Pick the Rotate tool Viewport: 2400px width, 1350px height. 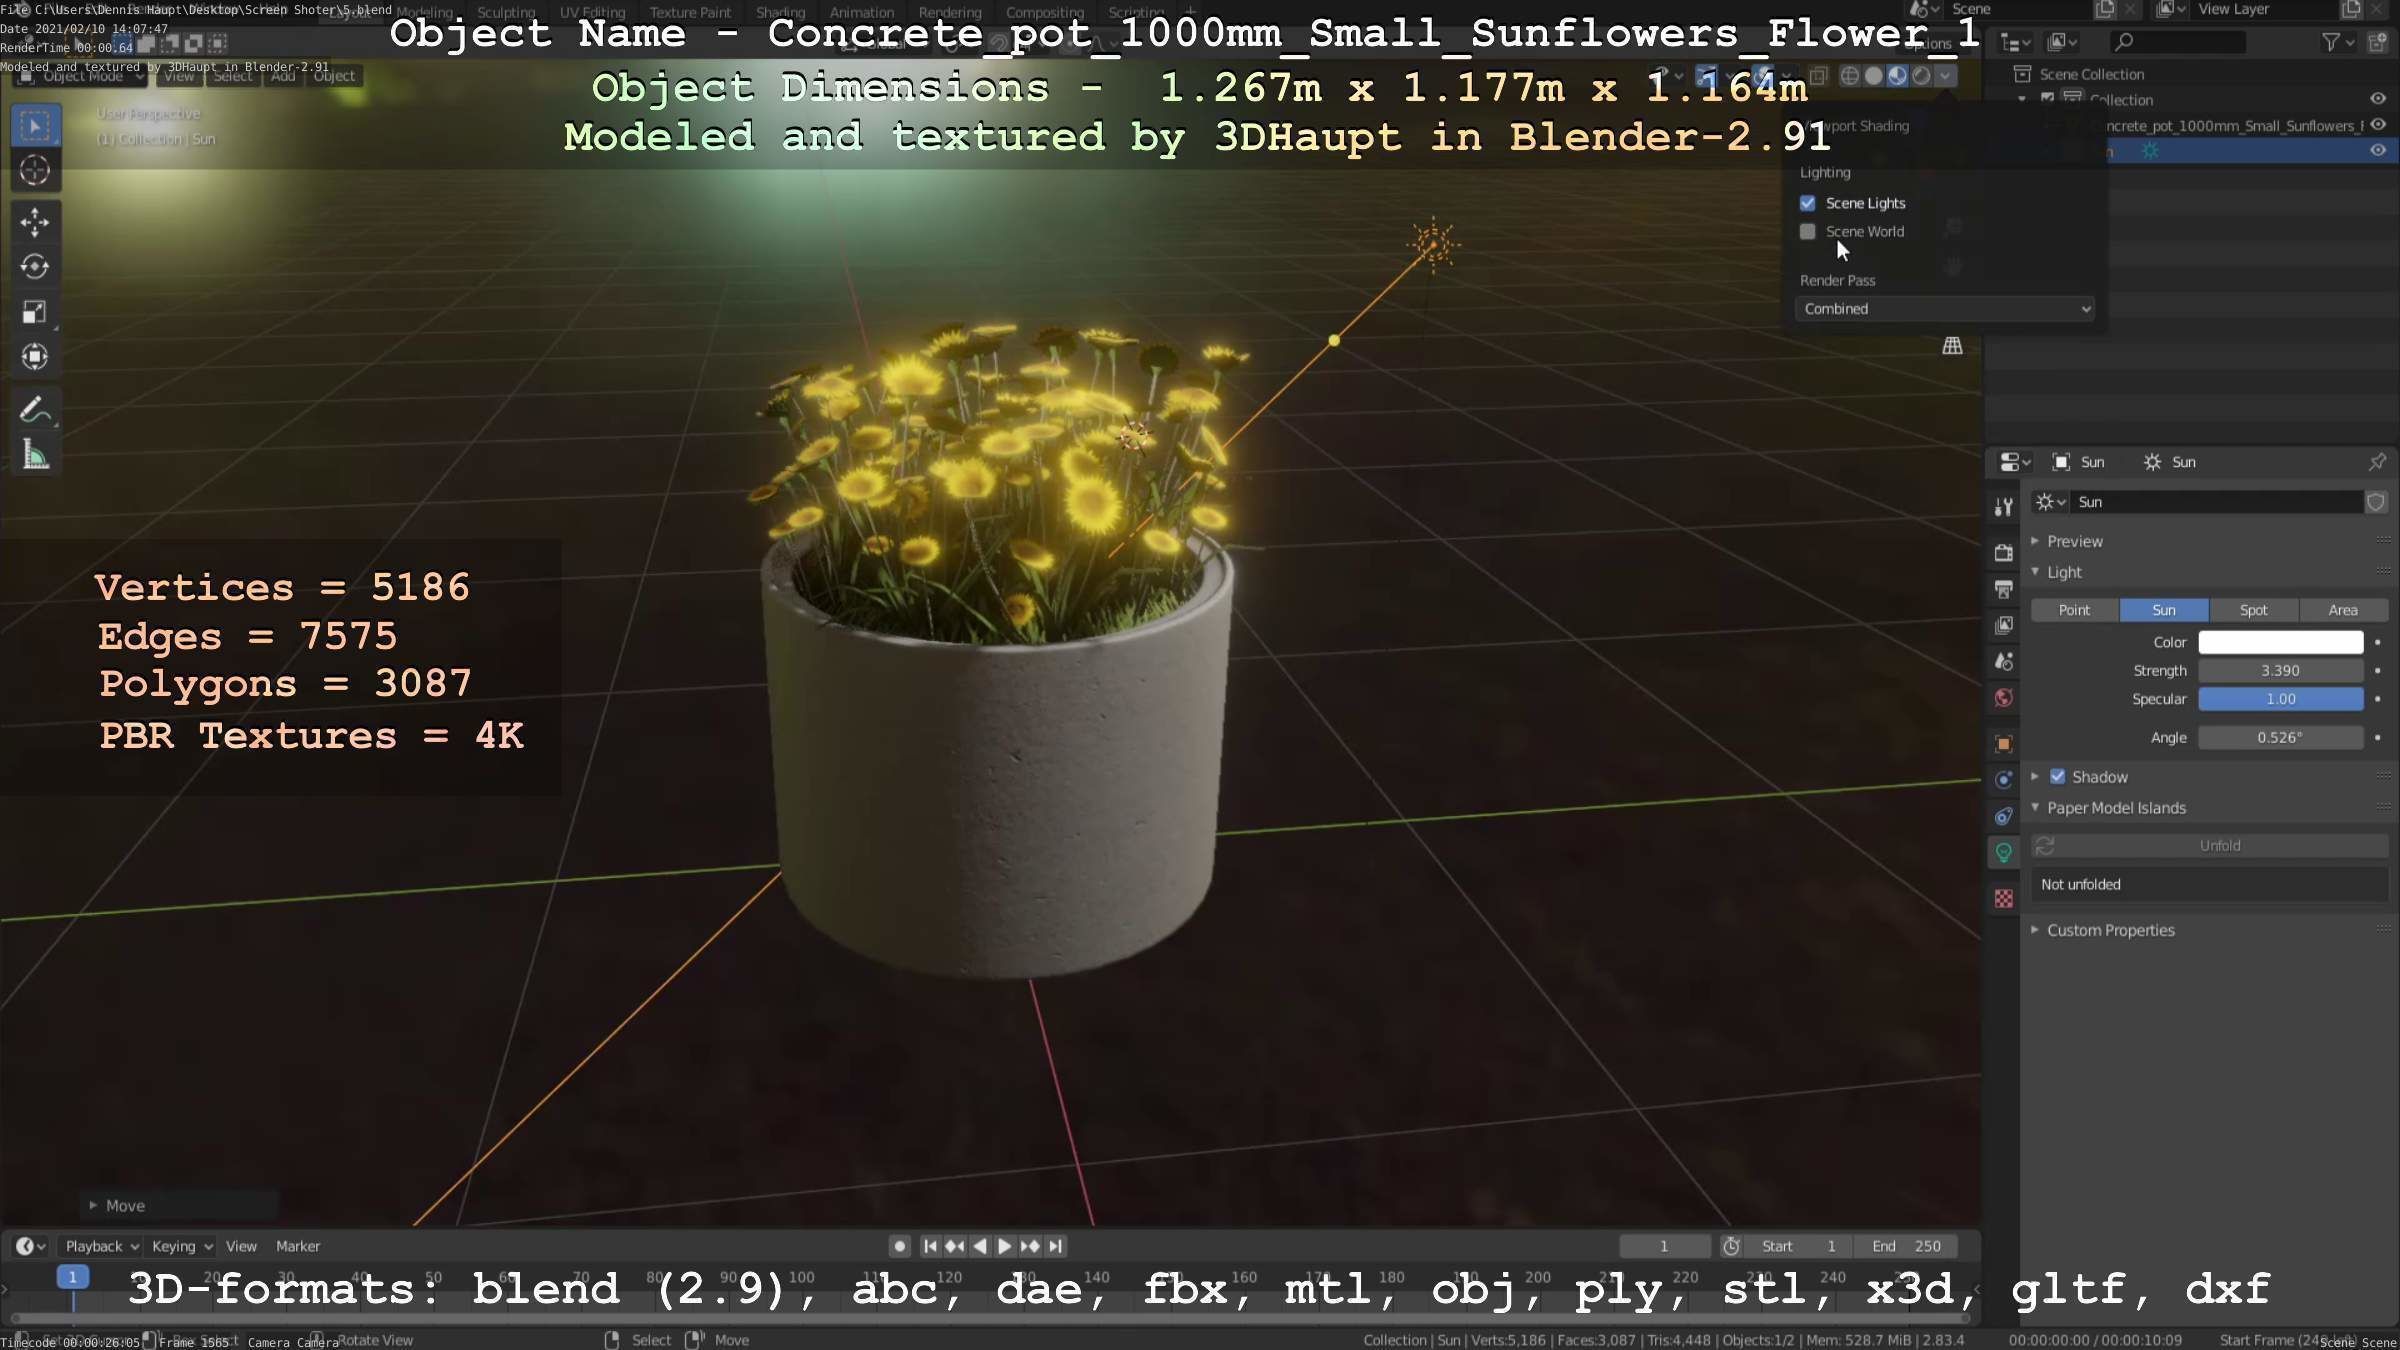click(x=35, y=267)
